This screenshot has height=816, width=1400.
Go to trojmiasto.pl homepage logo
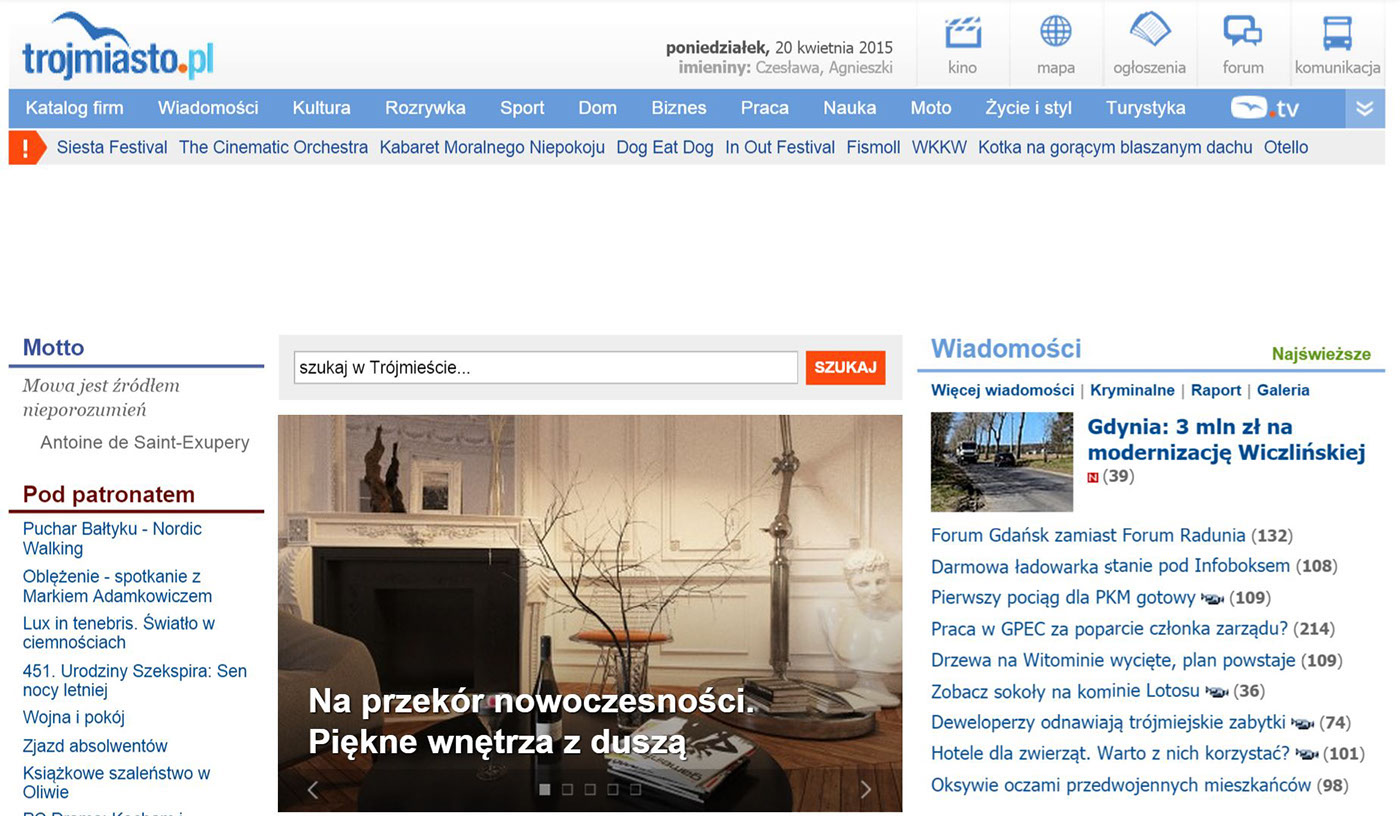pyautogui.click(x=118, y=47)
